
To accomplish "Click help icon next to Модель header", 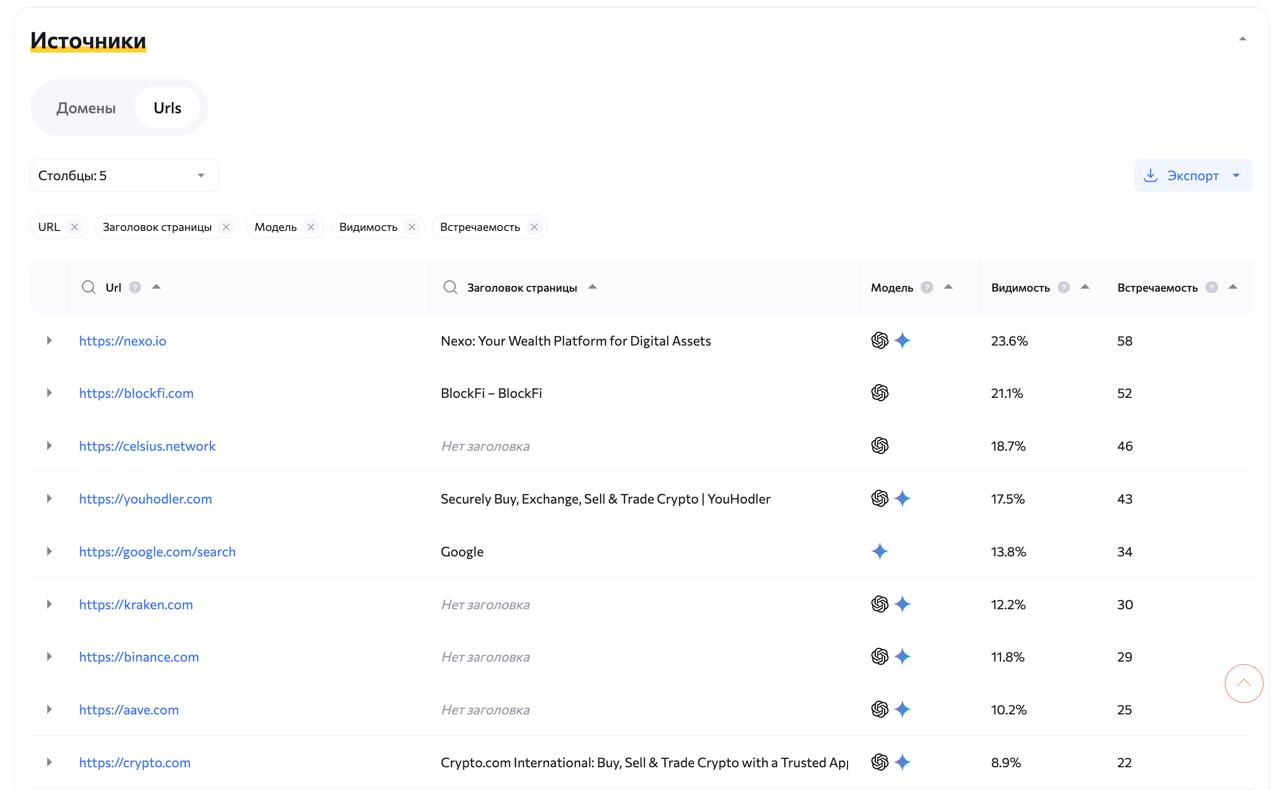I will [927, 287].
